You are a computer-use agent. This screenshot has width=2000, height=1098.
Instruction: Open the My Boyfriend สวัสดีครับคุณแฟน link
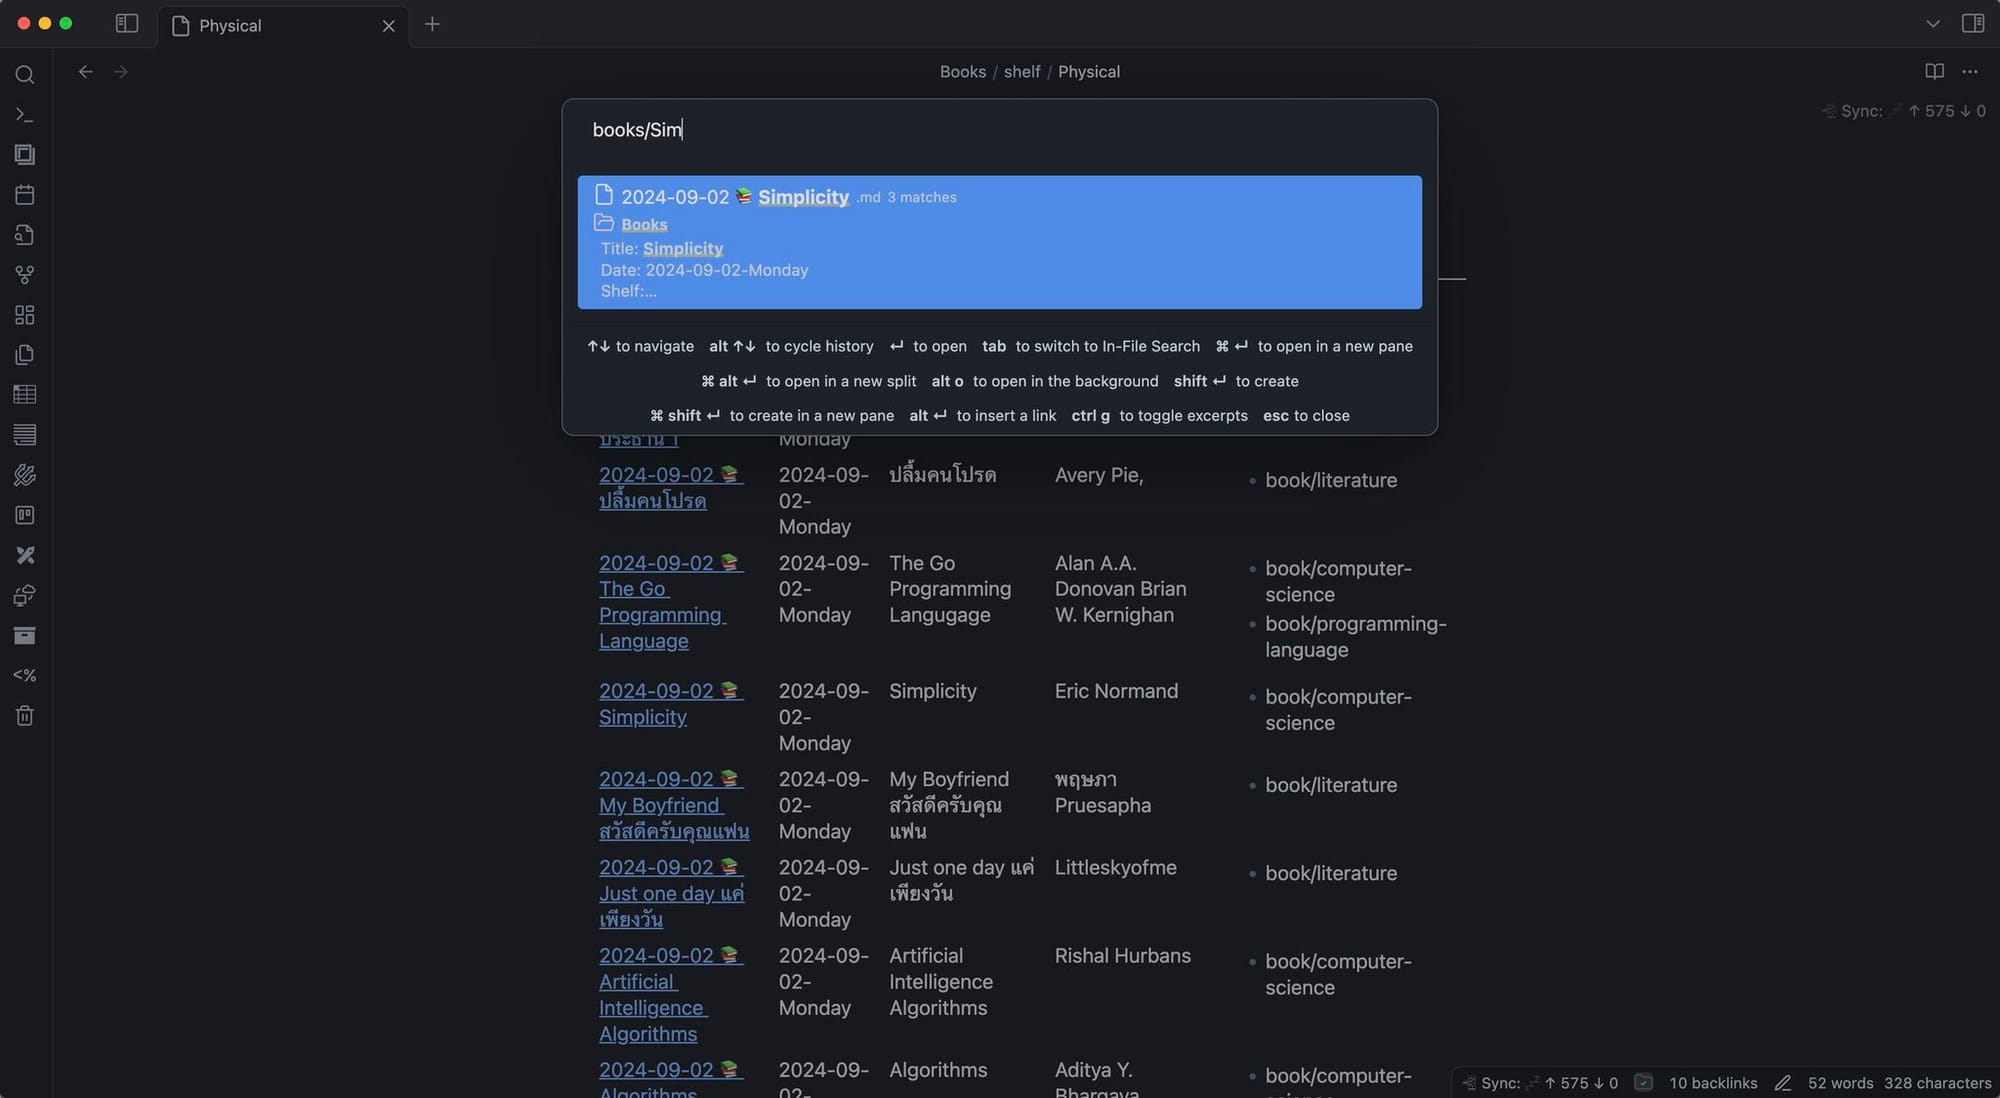(674, 805)
